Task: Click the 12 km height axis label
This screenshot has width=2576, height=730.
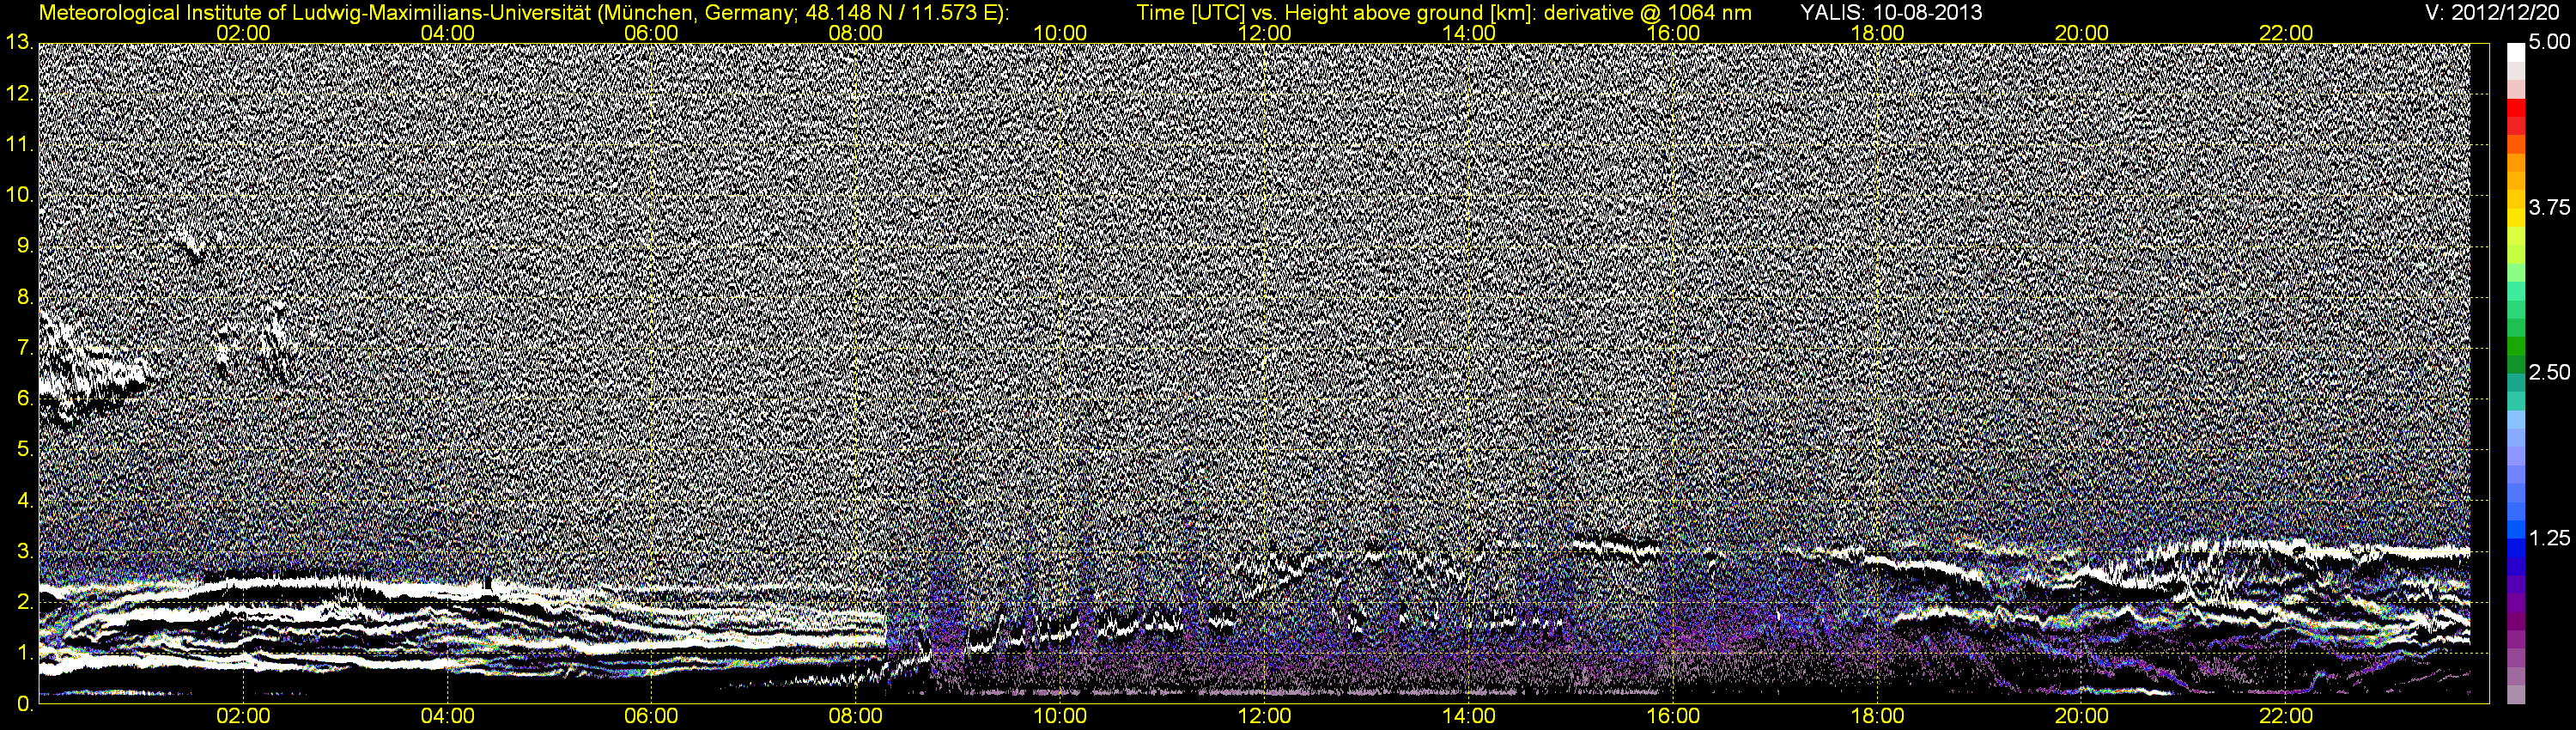Action: coord(19,93)
